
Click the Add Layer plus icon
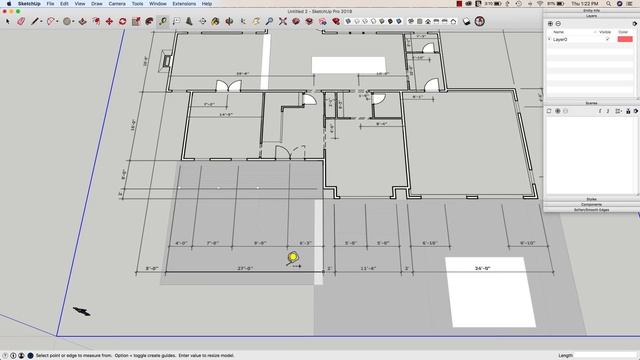tap(550, 24)
